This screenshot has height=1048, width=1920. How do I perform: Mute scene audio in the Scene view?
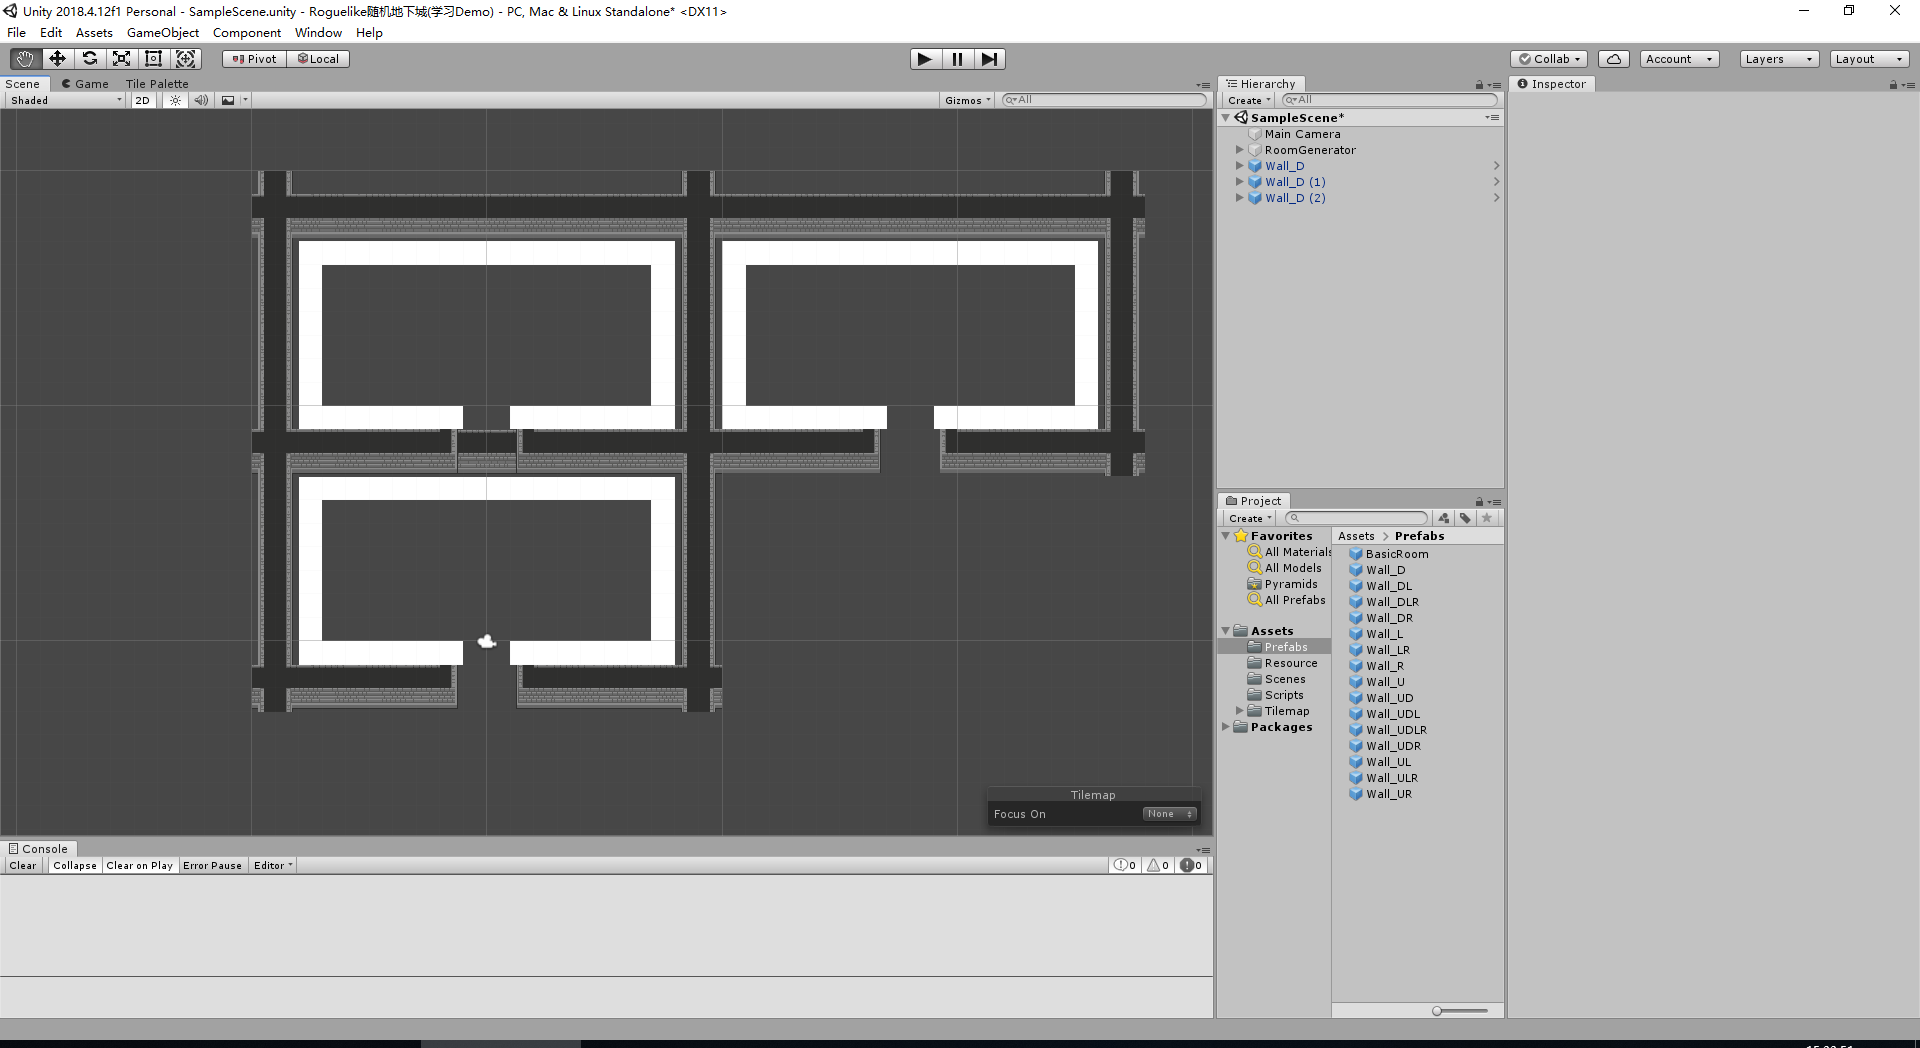(x=201, y=99)
